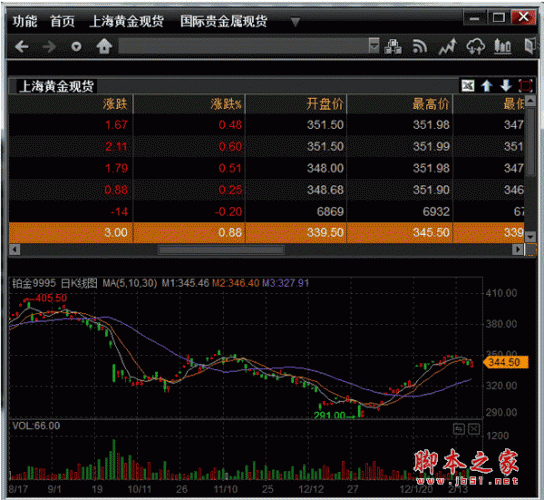The width and height of the screenshot is (544, 500).
Task: Go back with the left arrow
Action: 22,46
